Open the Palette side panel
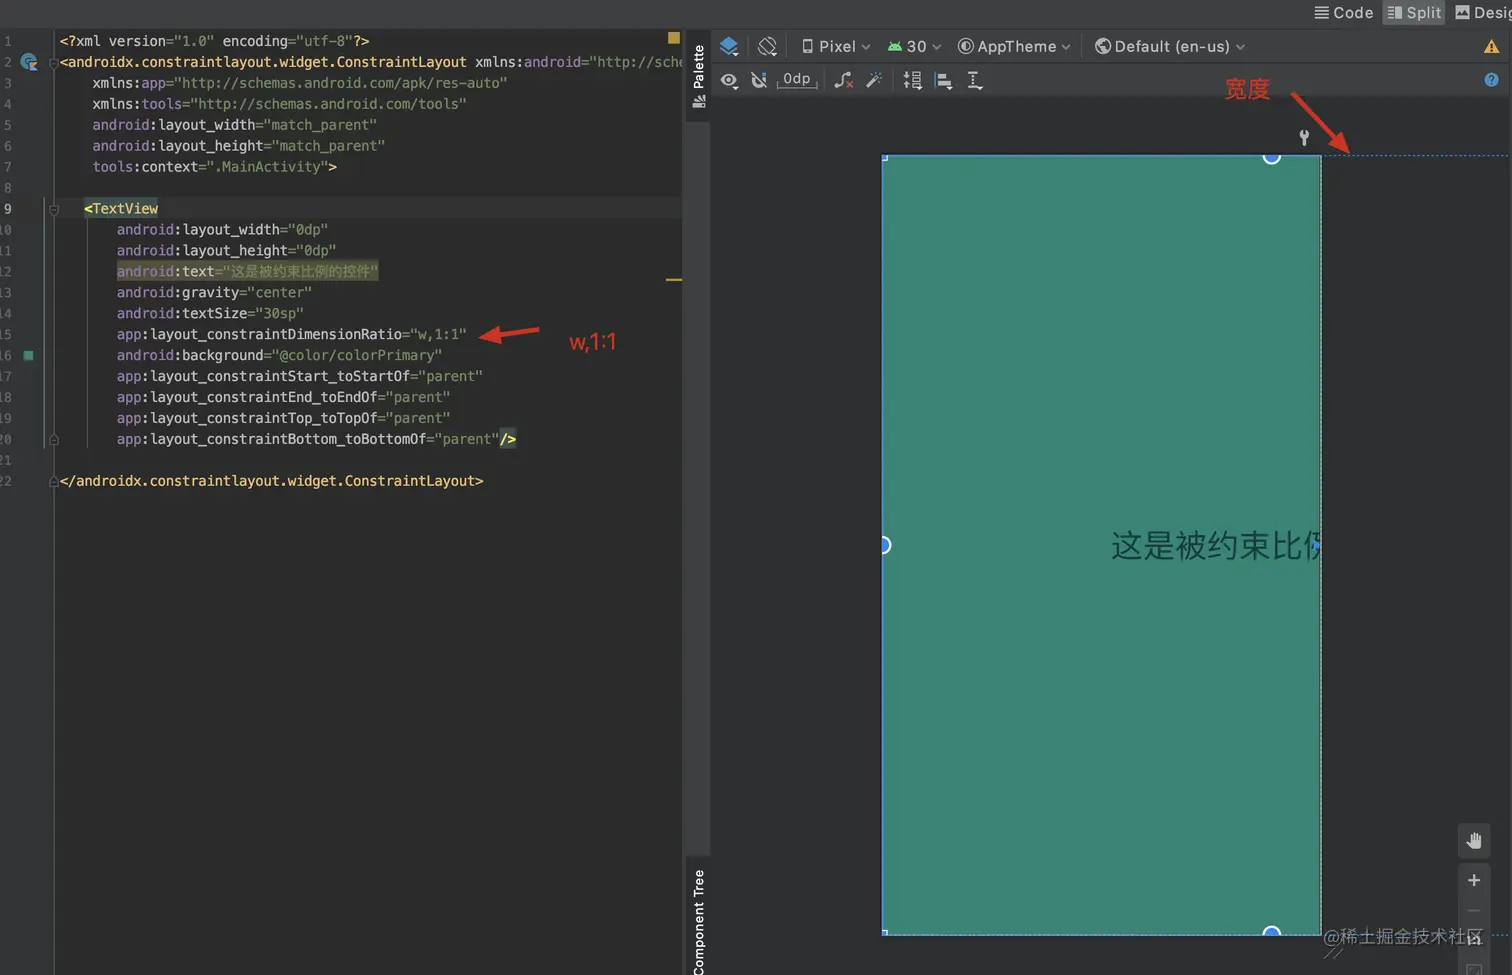The height and width of the screenshot is (975, 1512). (698, 76)
